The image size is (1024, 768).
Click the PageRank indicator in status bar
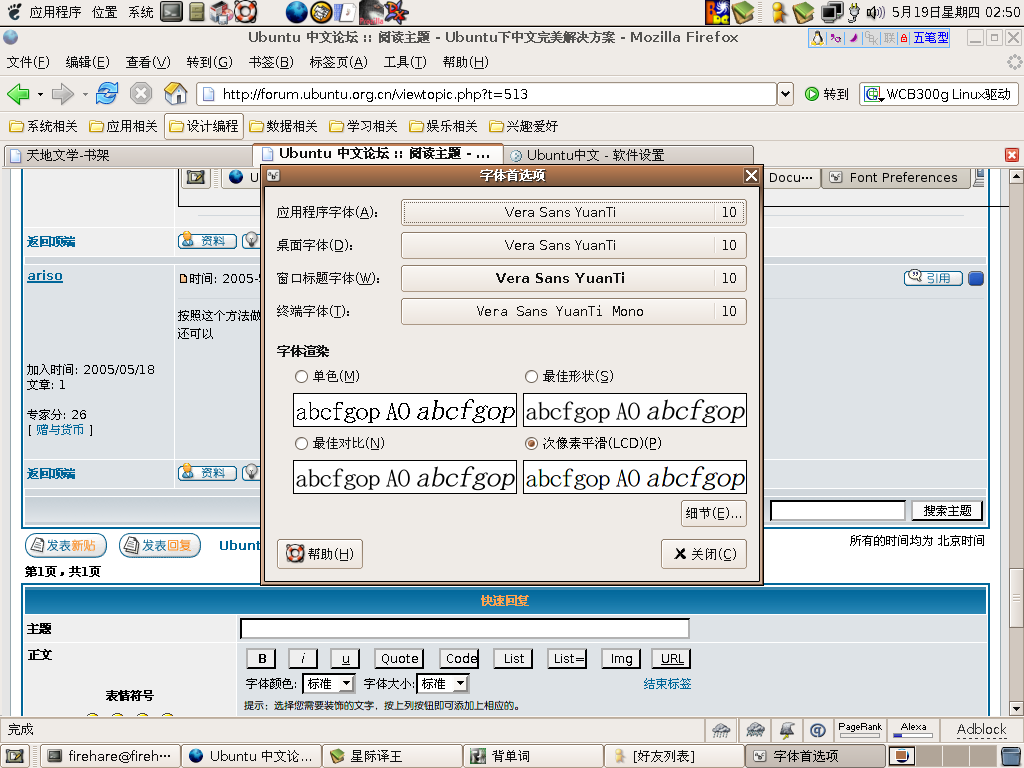click(859, 730)
